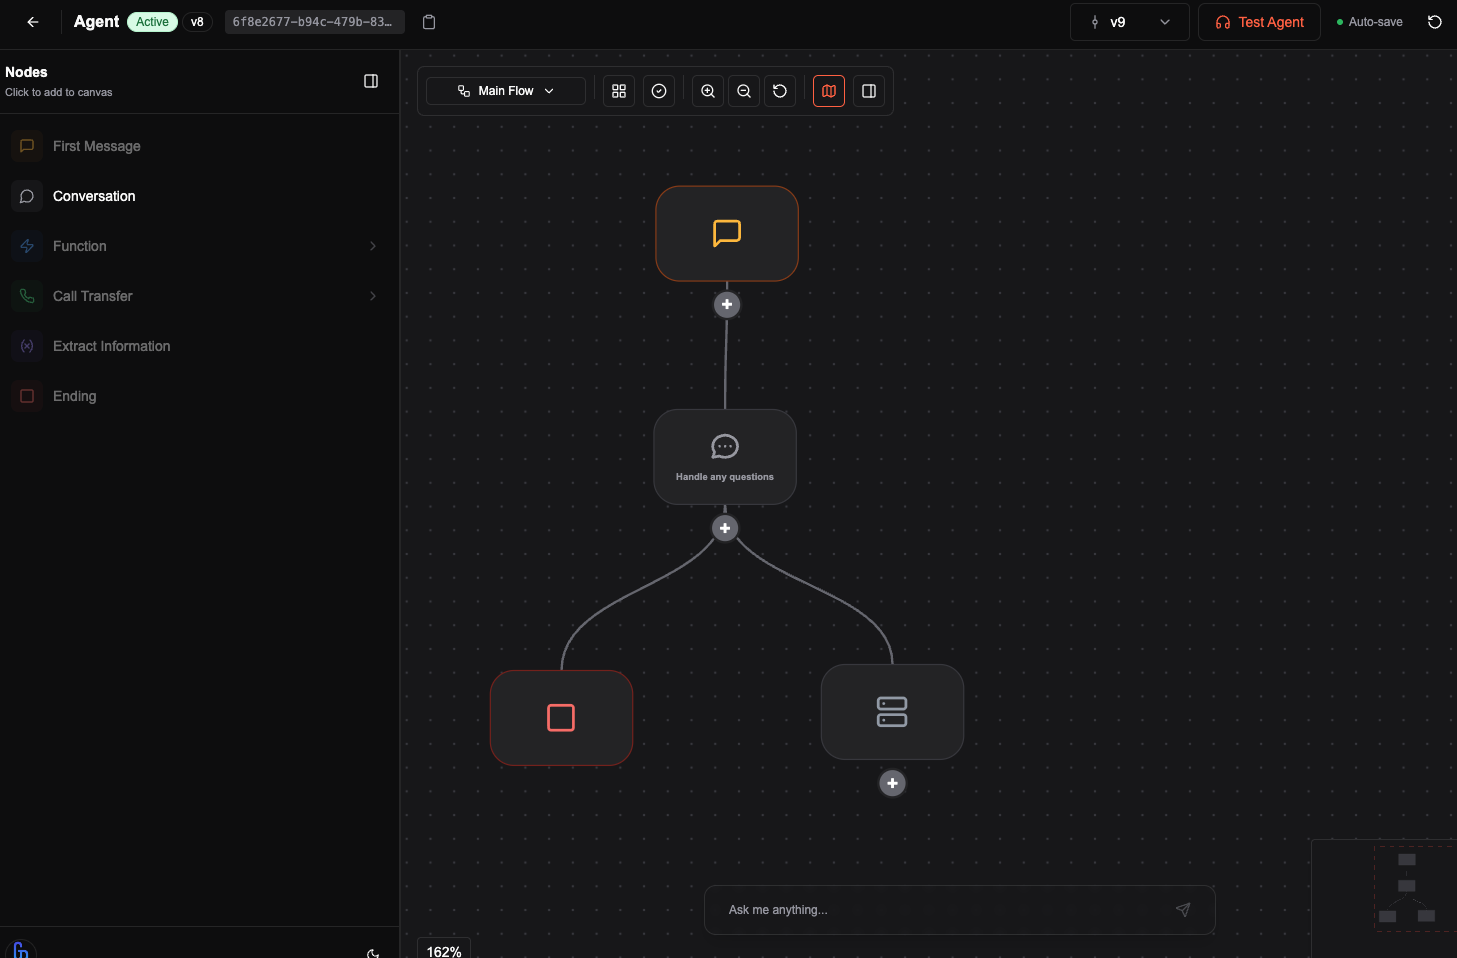Open the v9 version selector

pyautogui.click(x=1129, y=21)
